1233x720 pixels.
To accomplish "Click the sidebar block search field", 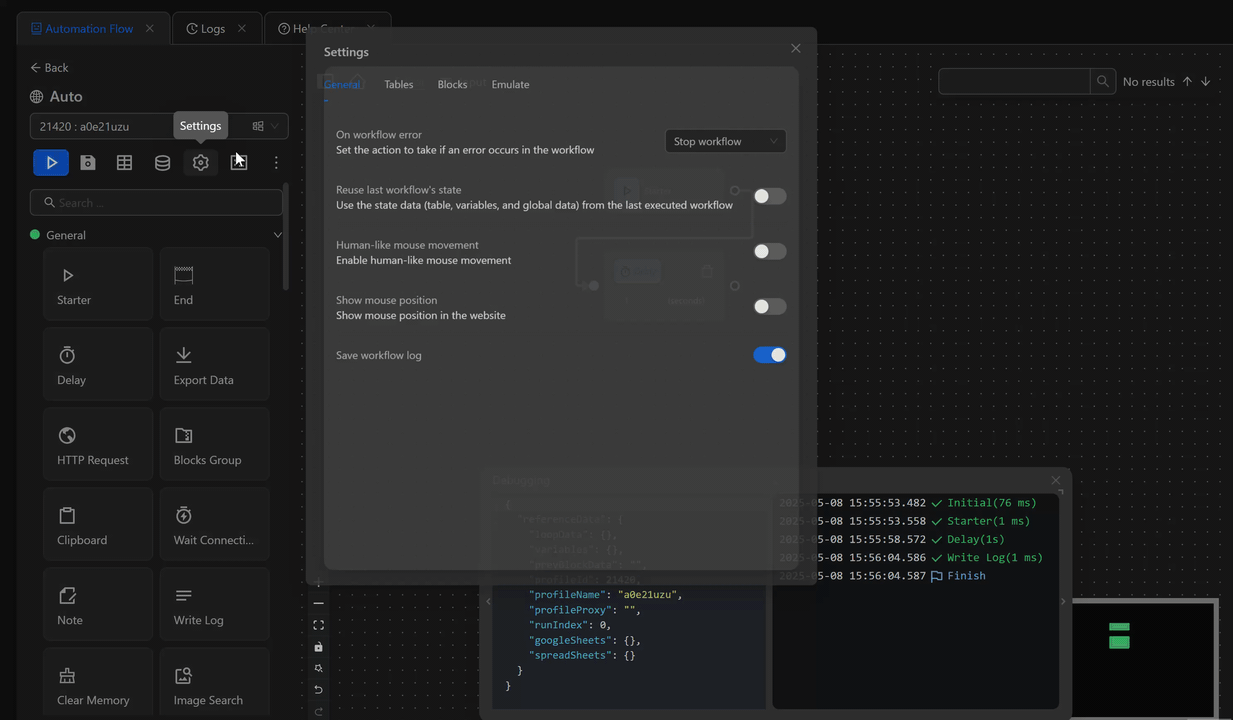I will 156,202.
